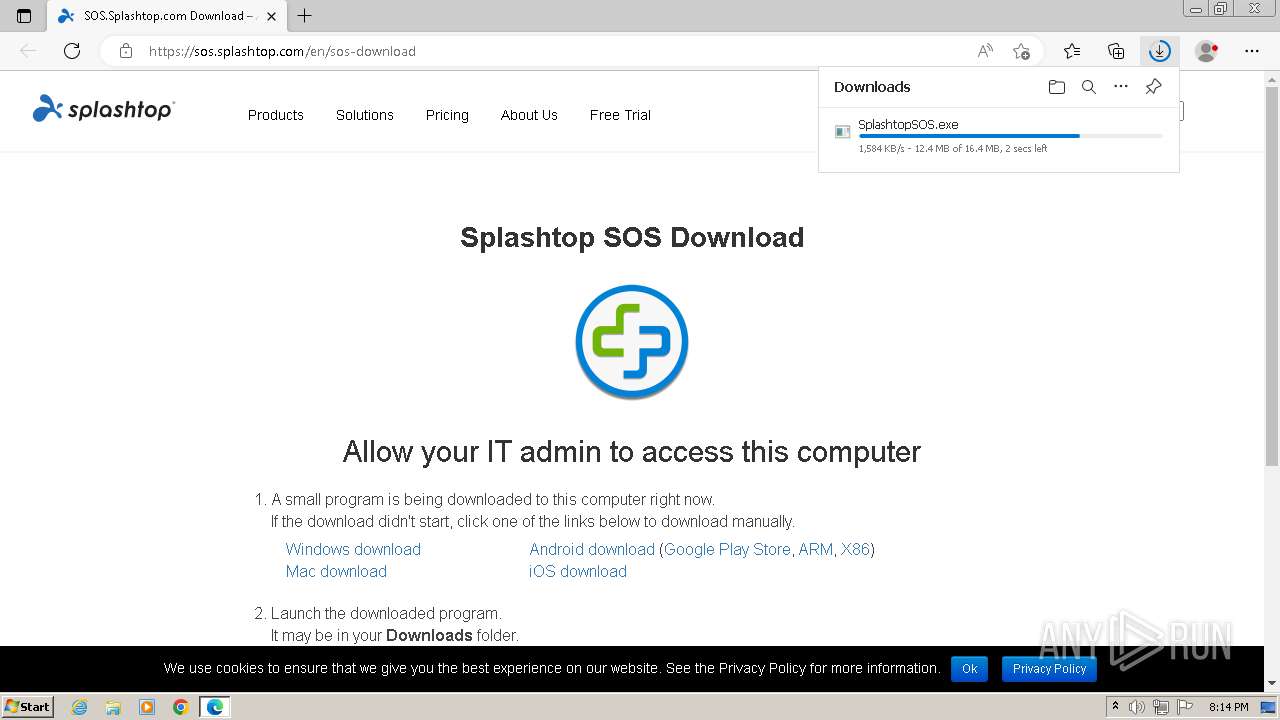Click the Mac download link
The height and width of the screenshot is (720, 1280).
click(336, 571)
